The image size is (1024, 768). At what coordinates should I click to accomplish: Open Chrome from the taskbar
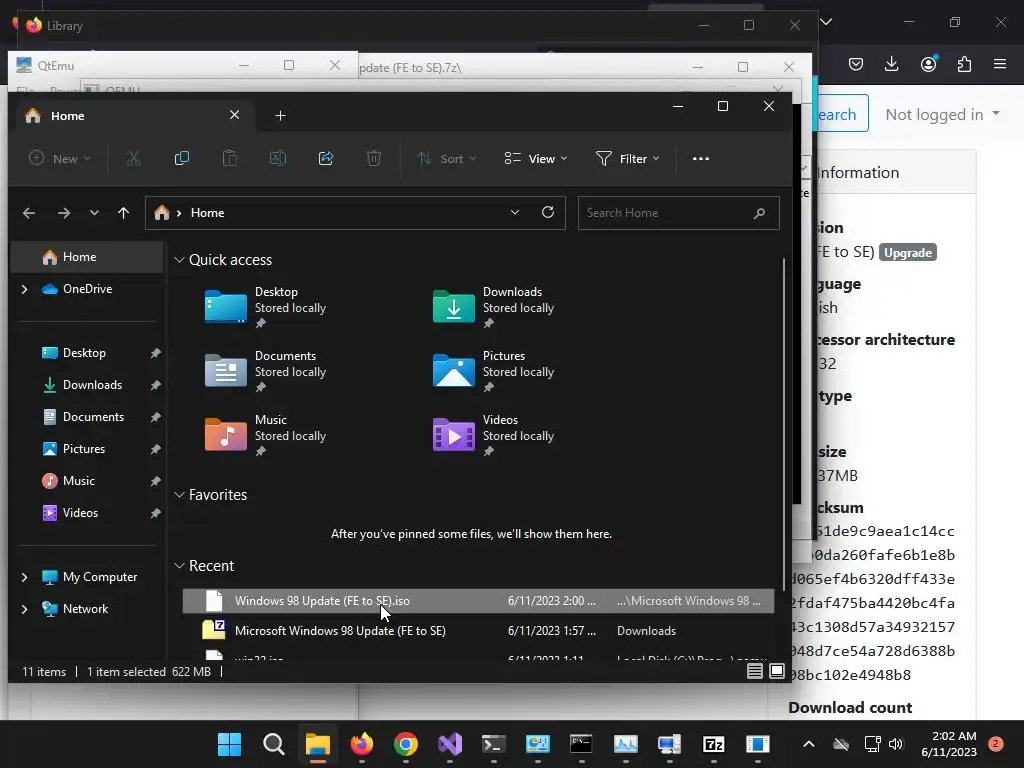(406, 744)
